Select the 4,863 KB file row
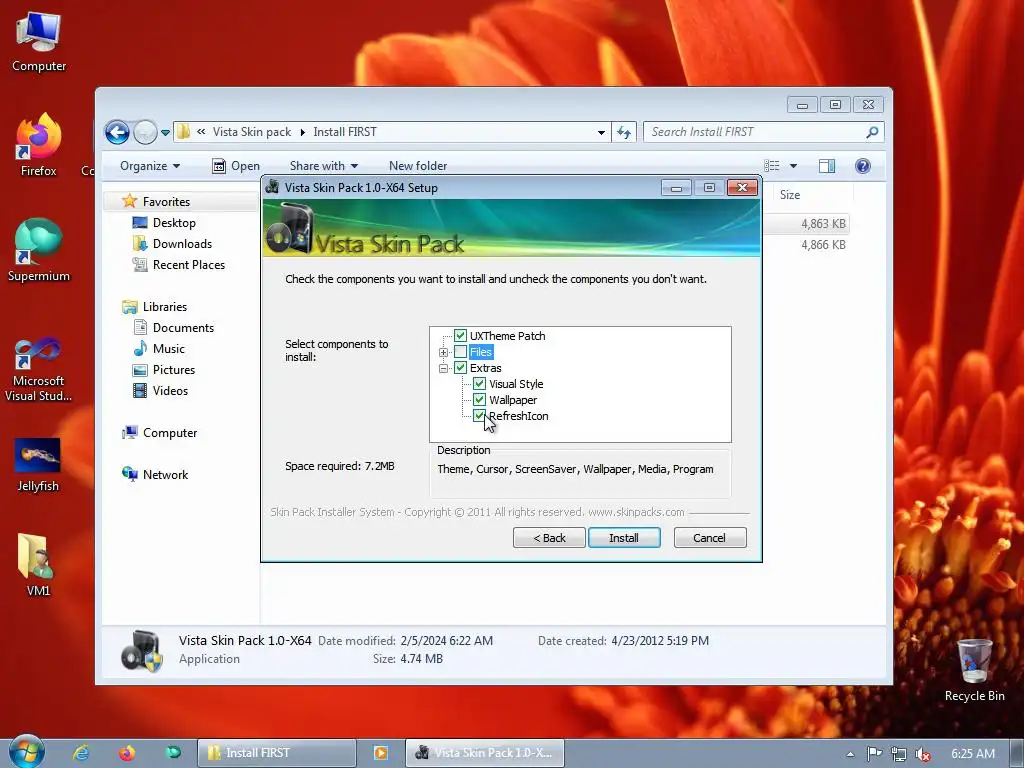Image resolution: width=1024 pixels, height=768 pixels. [x=807, y=224]
